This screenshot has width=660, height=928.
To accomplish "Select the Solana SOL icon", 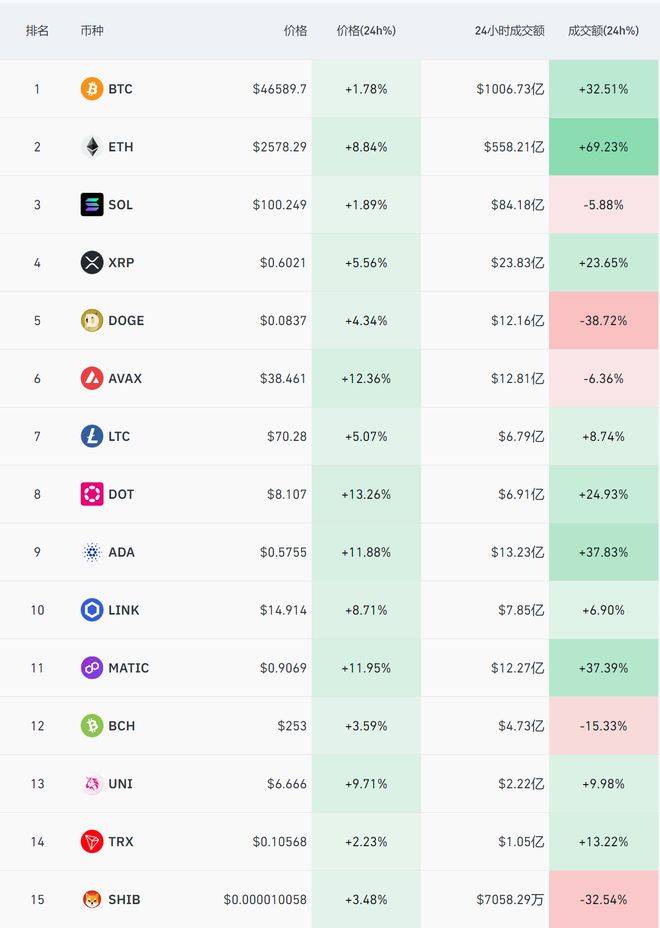I will pos(92,205).
